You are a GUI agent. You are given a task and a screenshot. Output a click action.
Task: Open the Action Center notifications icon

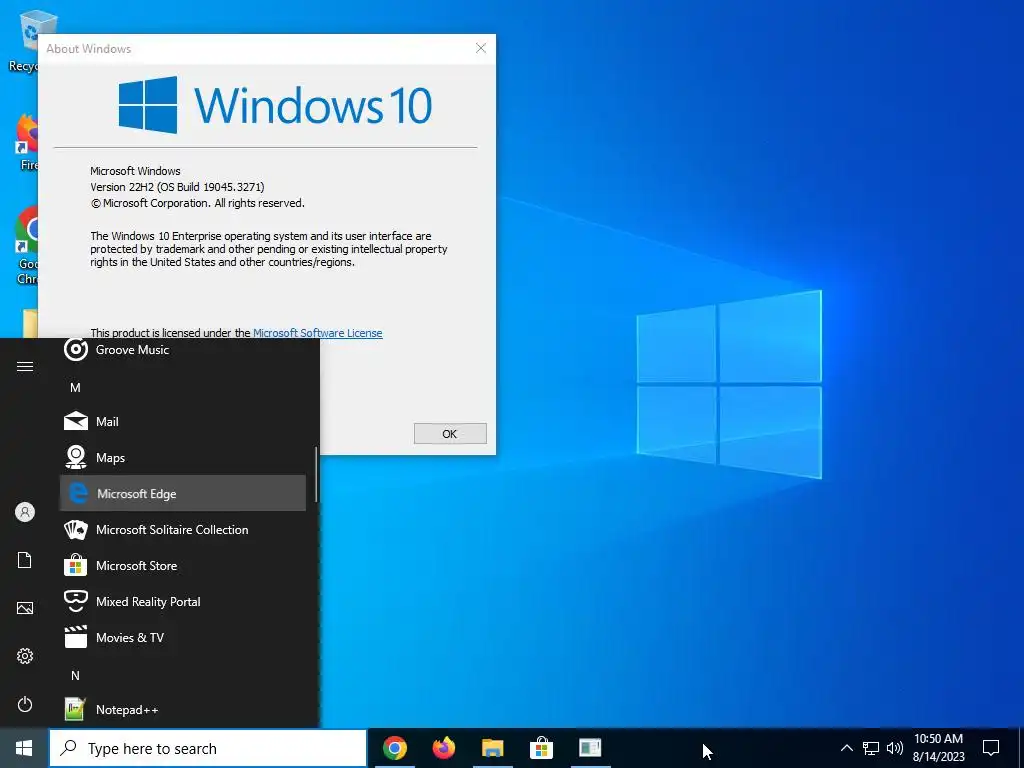[x=991, y=748]
